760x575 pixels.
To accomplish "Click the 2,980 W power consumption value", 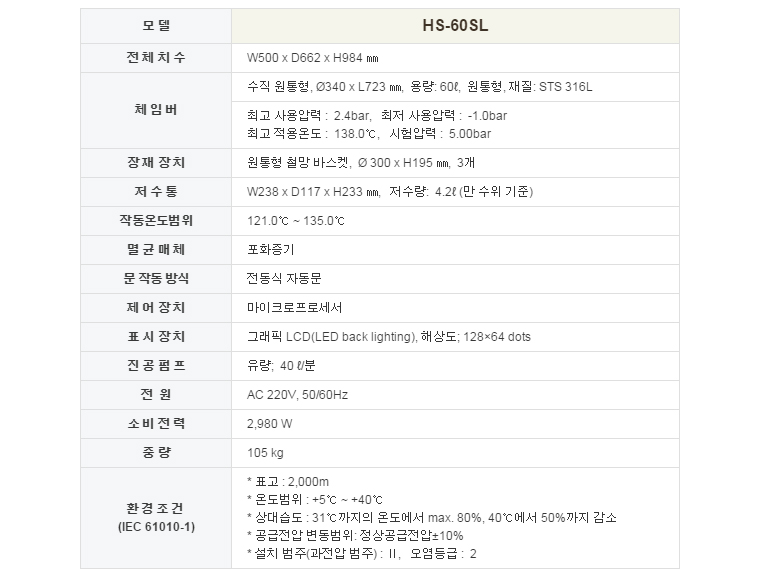I will 269,424.
